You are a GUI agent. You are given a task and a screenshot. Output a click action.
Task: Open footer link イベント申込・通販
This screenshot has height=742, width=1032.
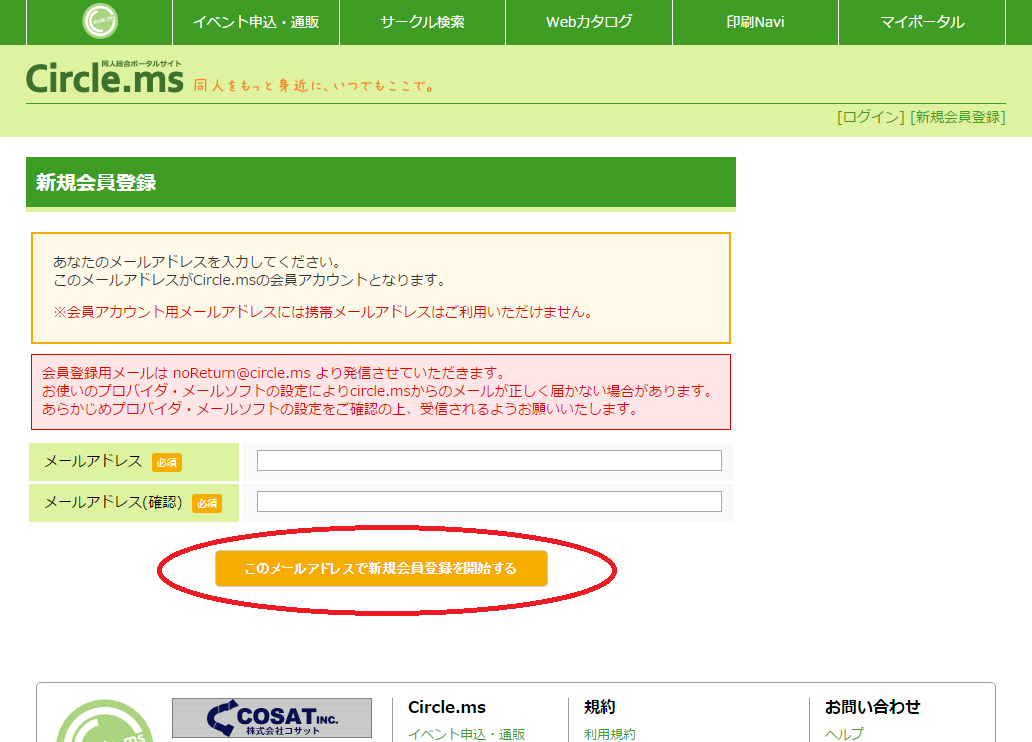point(467,733)
